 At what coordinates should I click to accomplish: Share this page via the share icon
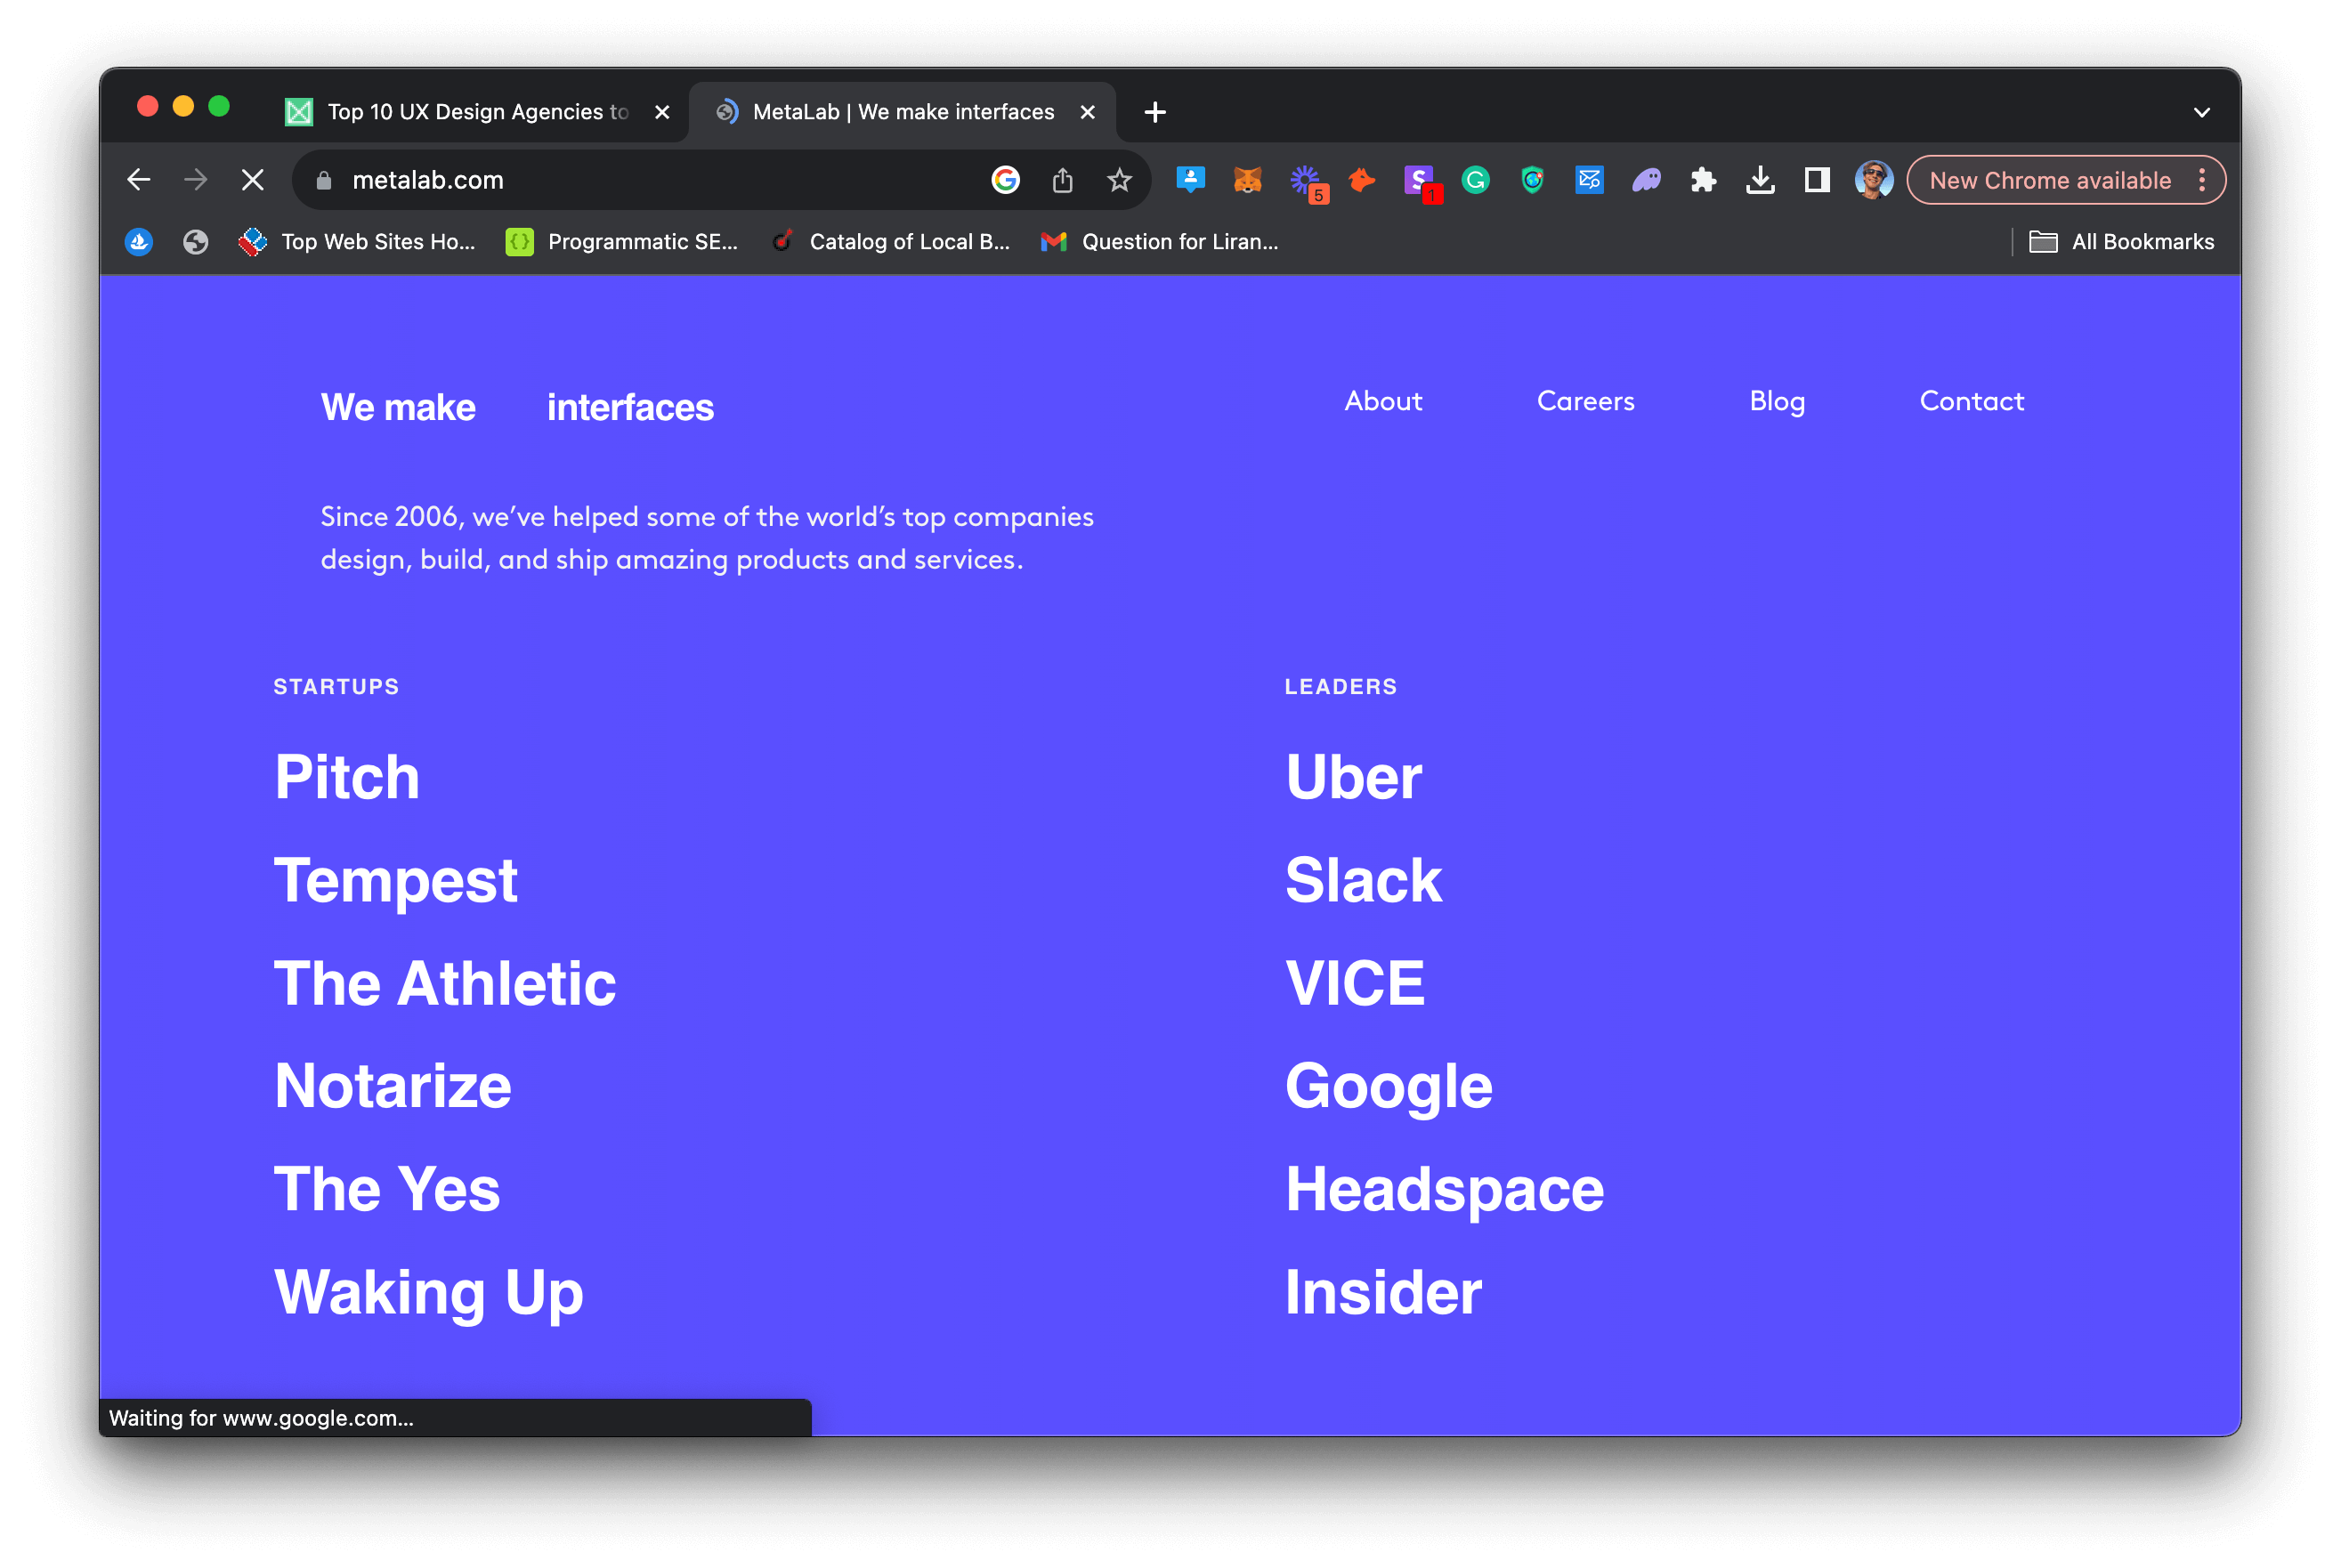coord(1062,180)
